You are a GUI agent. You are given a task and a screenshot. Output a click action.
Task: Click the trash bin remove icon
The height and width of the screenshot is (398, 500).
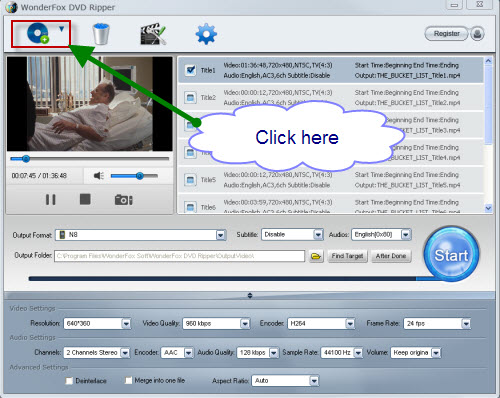(101, 34)
